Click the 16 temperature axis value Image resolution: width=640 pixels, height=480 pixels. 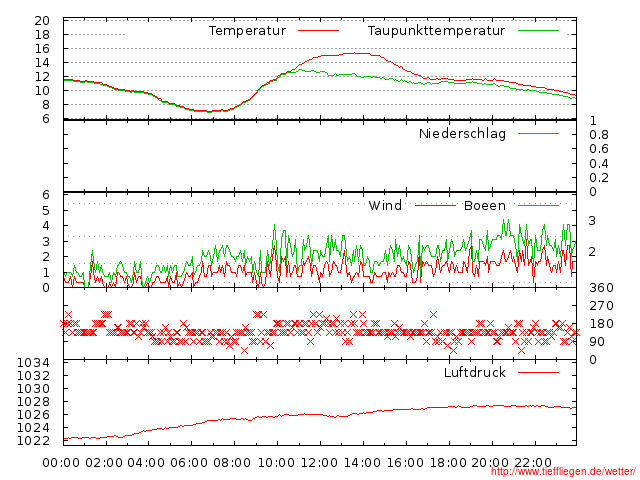42,49
